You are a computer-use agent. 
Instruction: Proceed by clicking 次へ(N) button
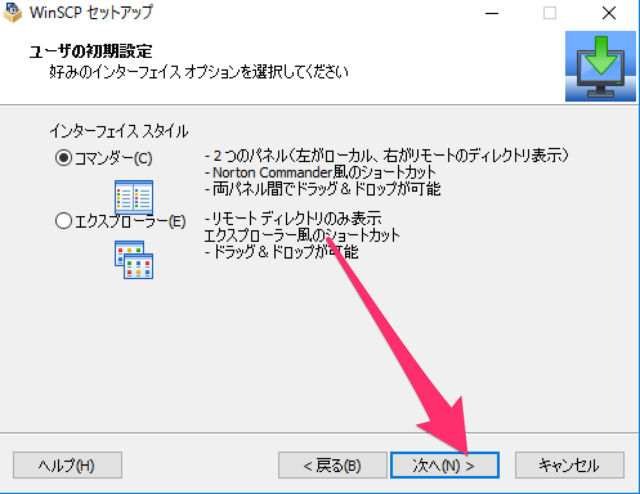point(444,465)
